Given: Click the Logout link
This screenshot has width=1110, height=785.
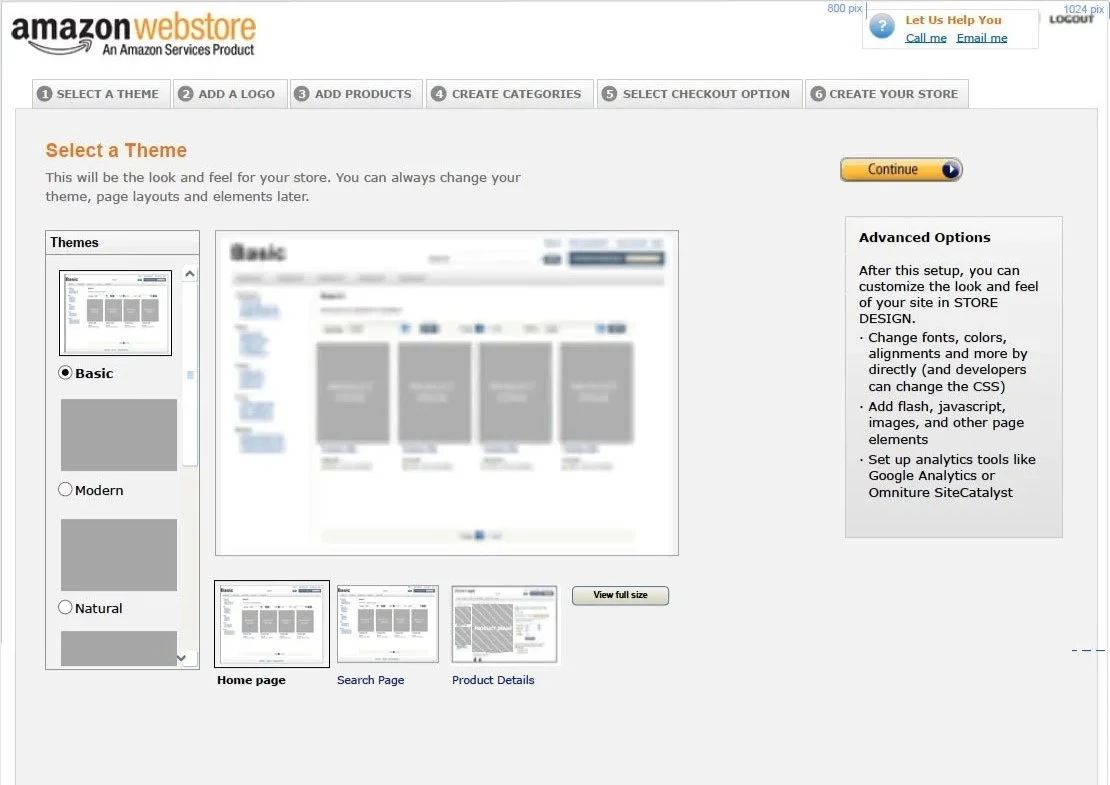Looking at the screenshot, I should click(x=1071, y=19).
